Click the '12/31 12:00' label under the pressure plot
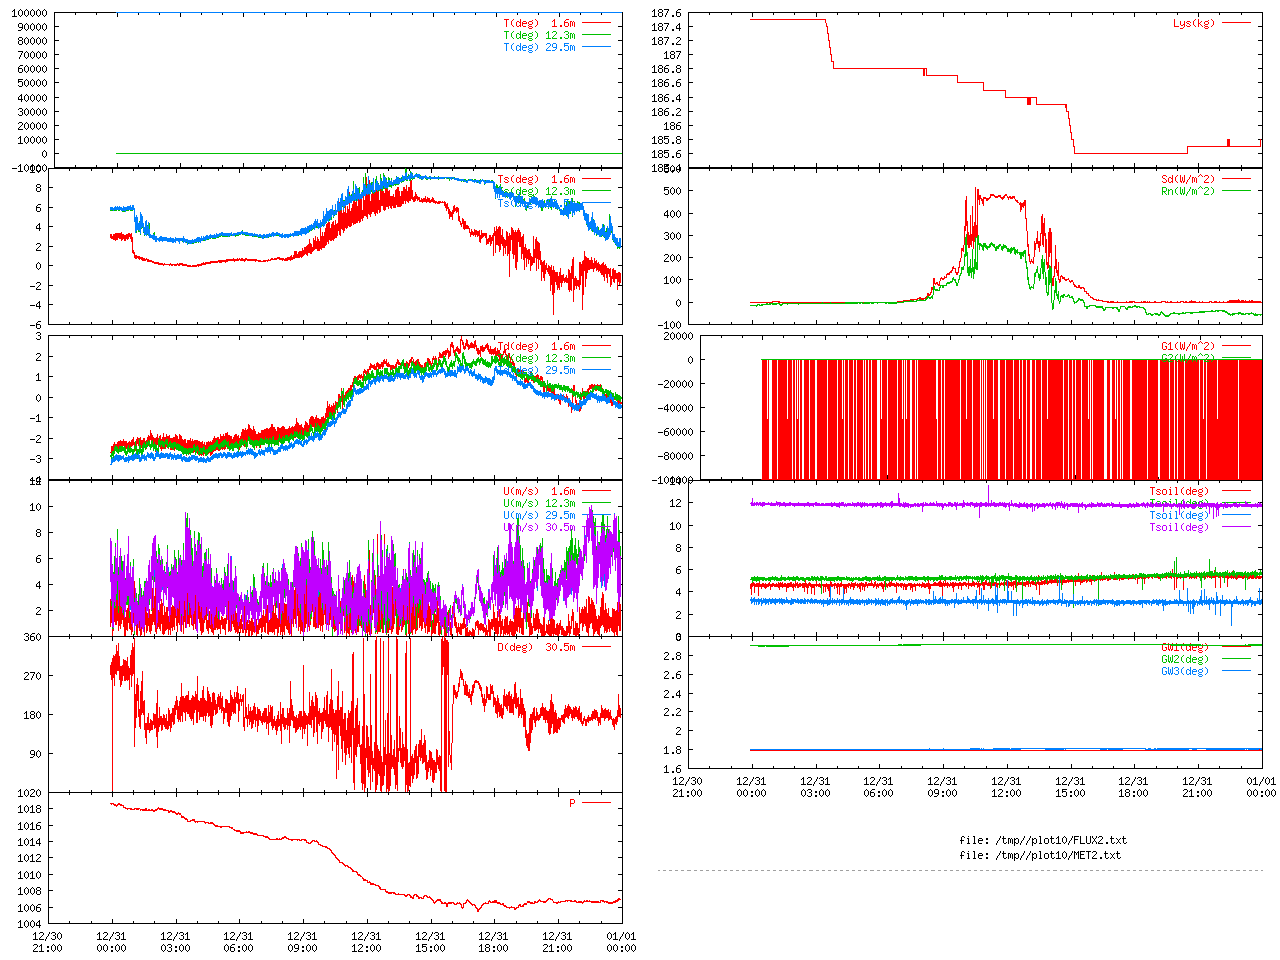The width and height of the screenshot is (1280, 960). click(366, 942)
